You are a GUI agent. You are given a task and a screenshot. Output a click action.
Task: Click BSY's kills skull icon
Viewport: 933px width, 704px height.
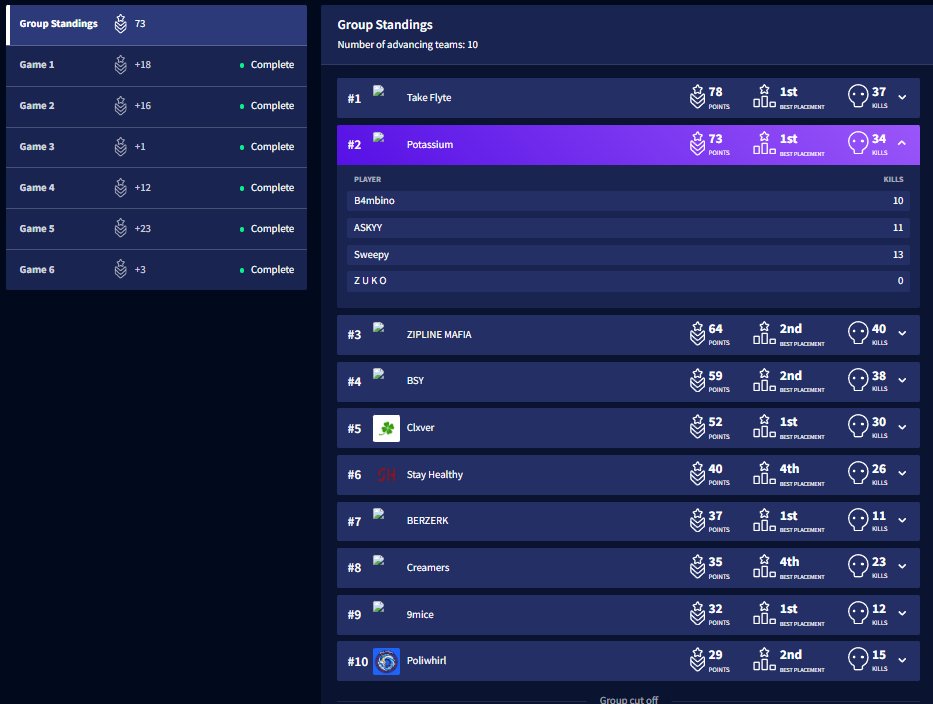[858, 380]
